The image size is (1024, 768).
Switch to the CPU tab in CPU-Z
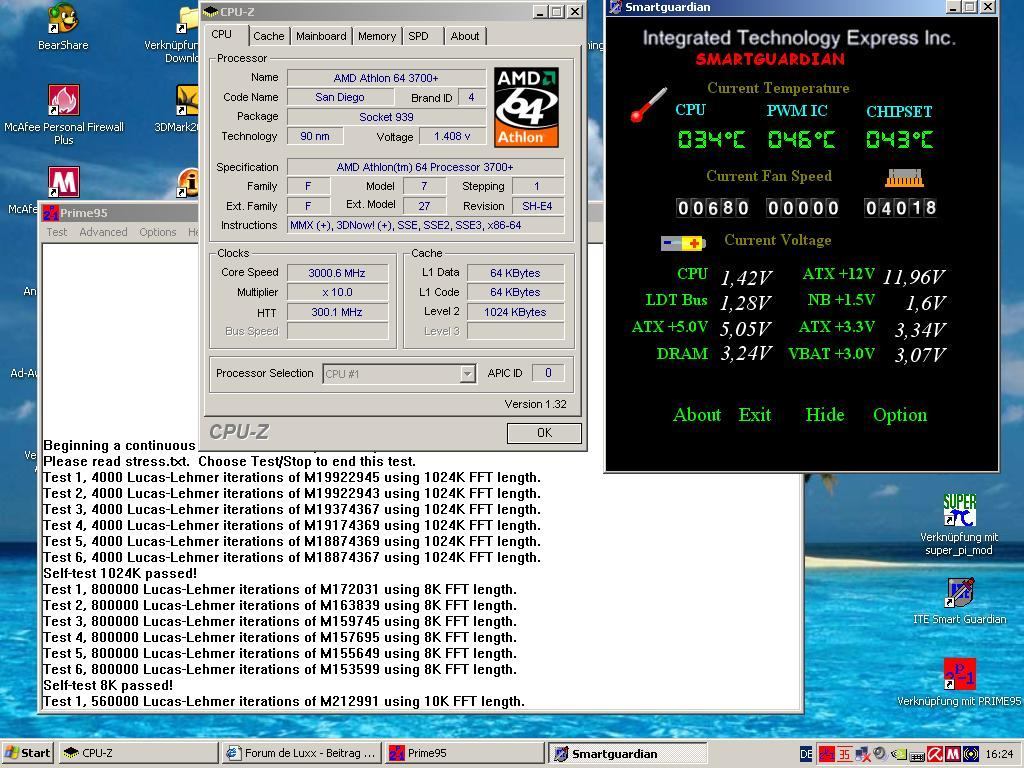tap(221, 35)
